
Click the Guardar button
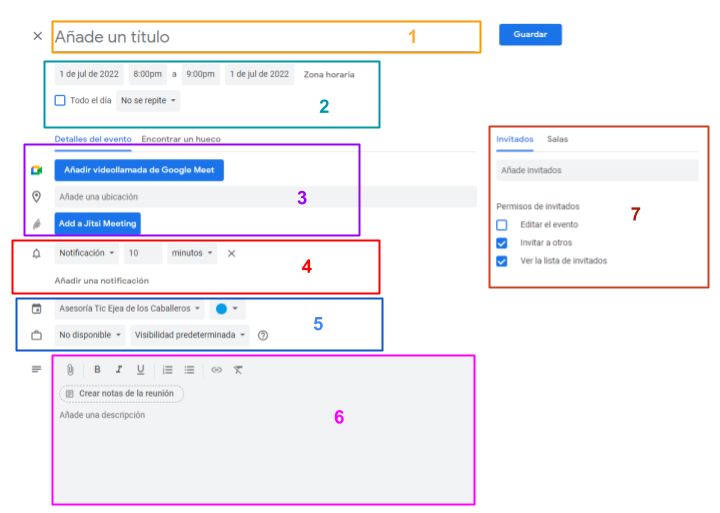[530, 34]
